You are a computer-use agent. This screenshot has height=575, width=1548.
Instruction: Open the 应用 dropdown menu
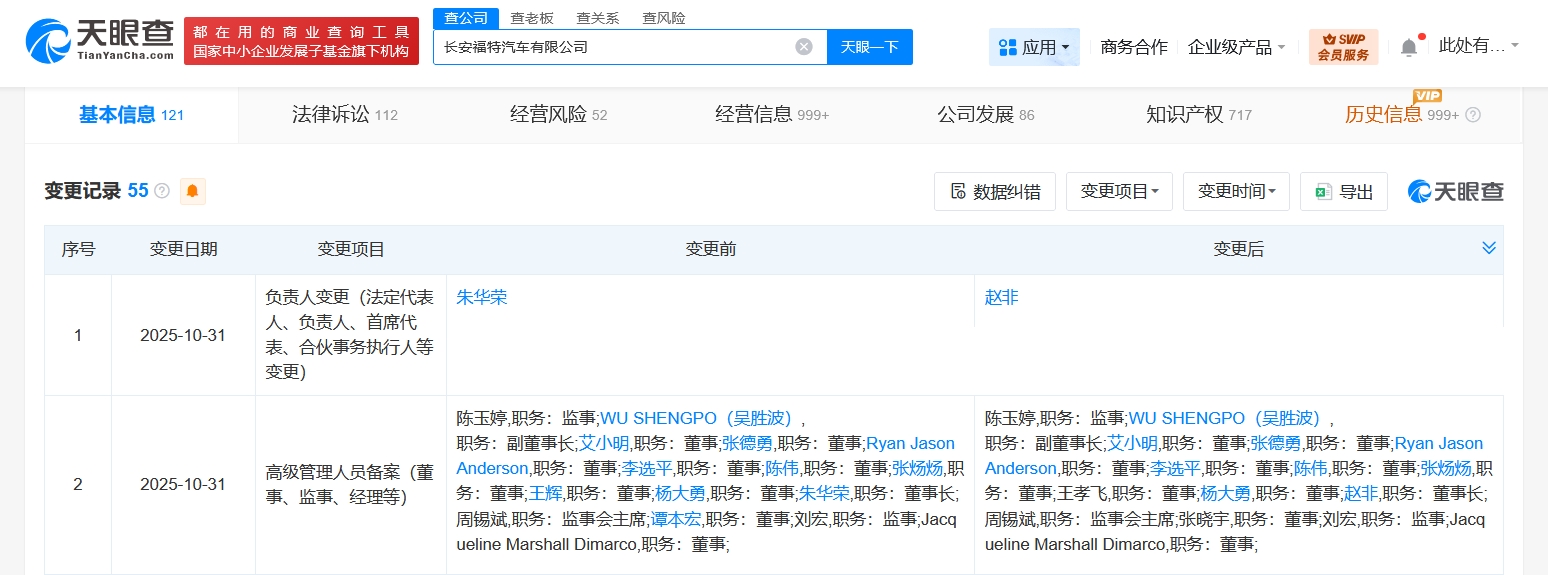point(1034,47)
